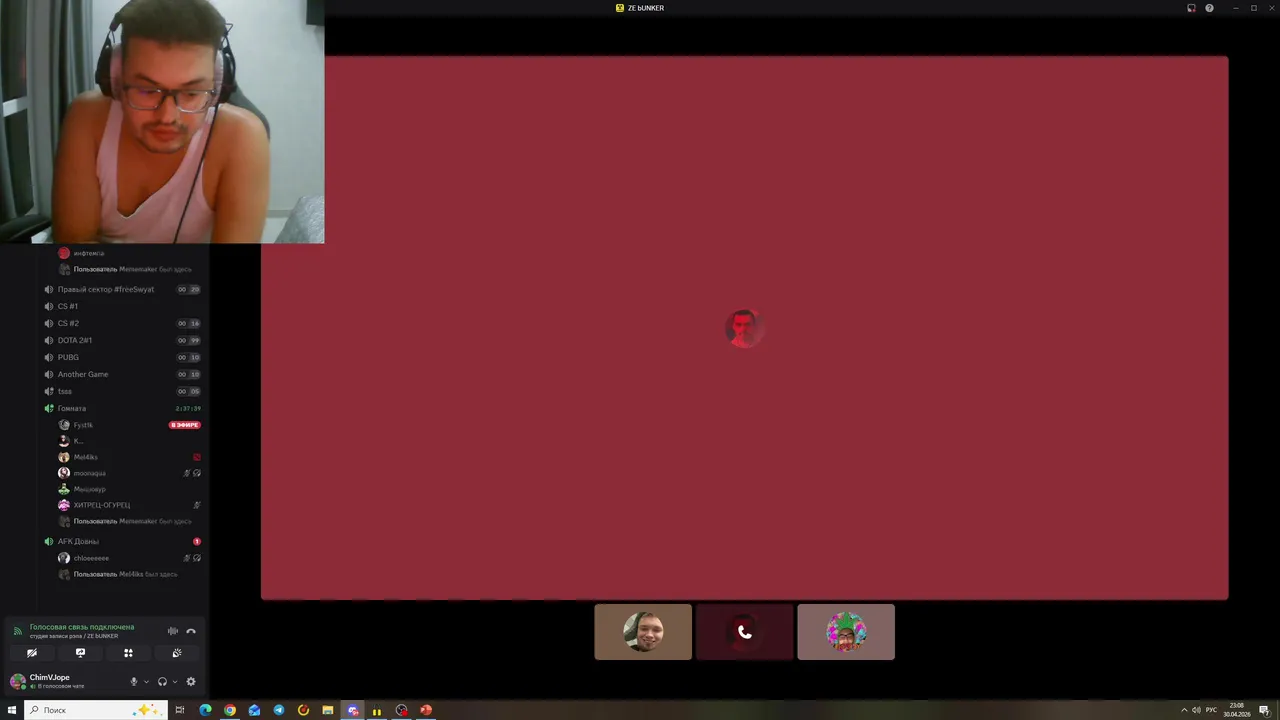Image resolution: width=1280 pixels, height=720 pixels.
Task: Open microphone input options arrow
Action: (x=146, y=682)
